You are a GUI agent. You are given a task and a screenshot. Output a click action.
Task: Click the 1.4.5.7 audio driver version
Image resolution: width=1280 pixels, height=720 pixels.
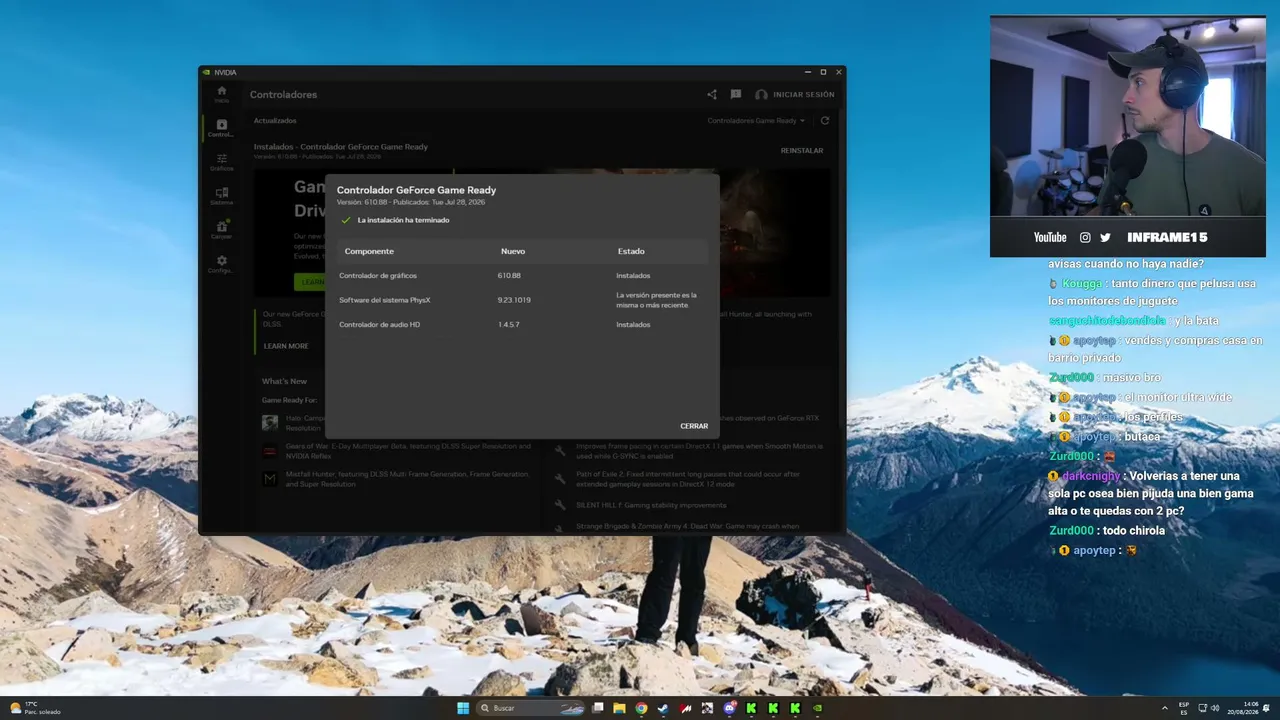[x=509, y=325]
